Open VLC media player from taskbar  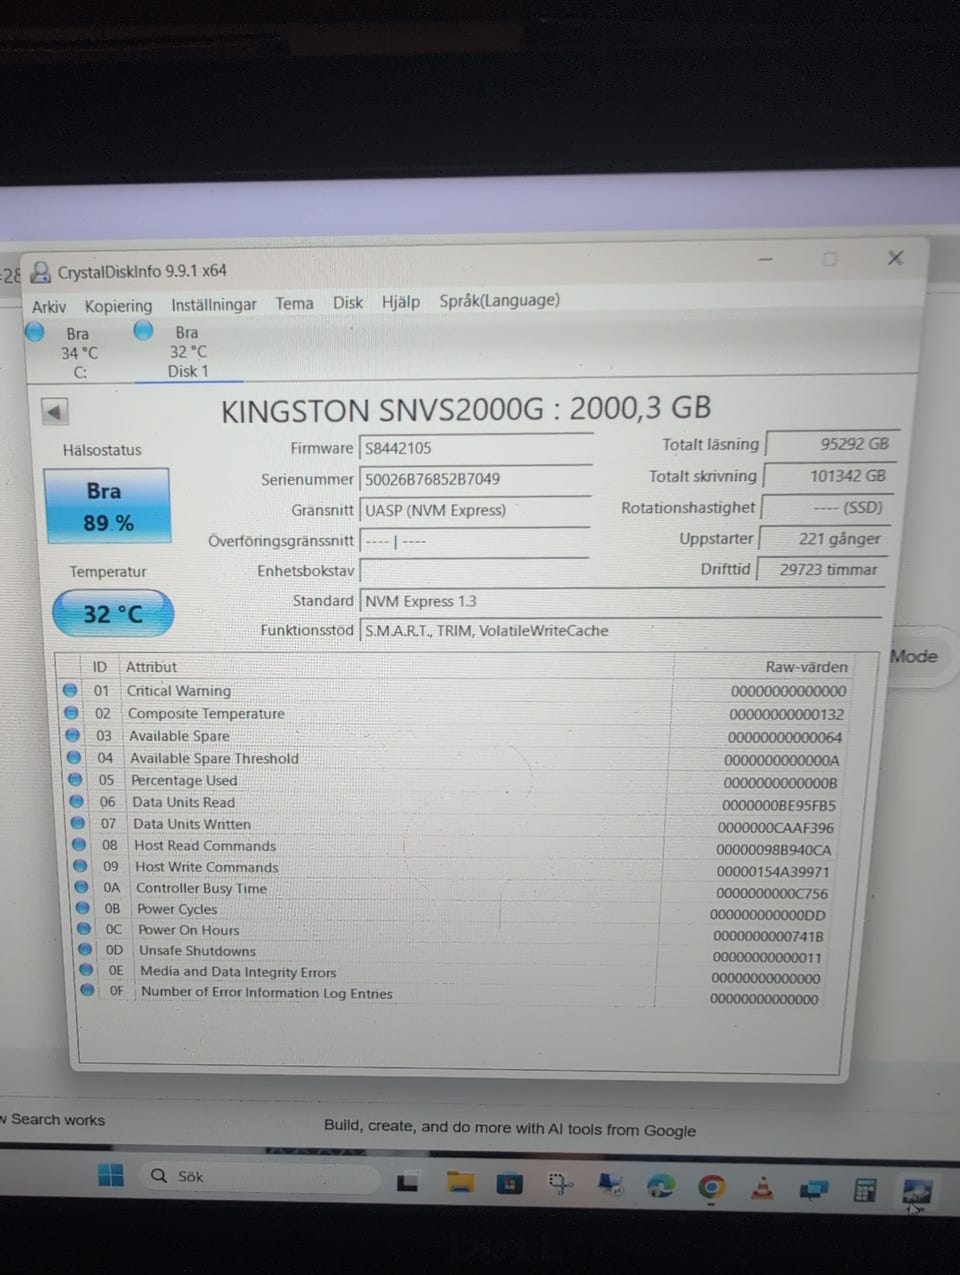click(x=762, y=1188)
